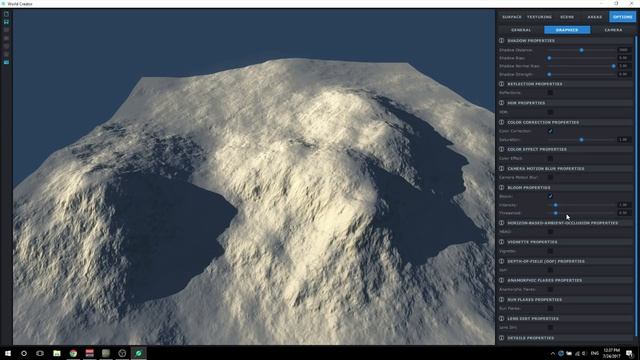Toggle Sun Flares Properties section icon
This screenshot has width=640, height=360.
click(502, 300)
